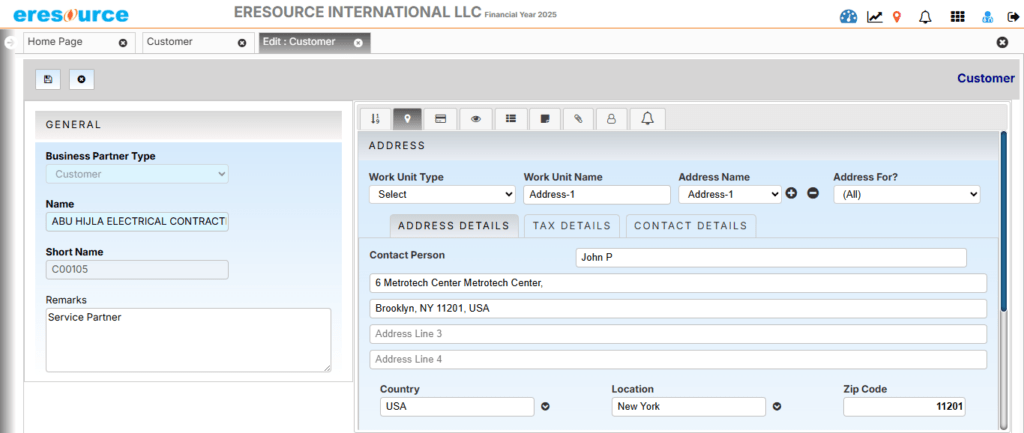
Task: Close the Customer tab
Action: point(241,43)
